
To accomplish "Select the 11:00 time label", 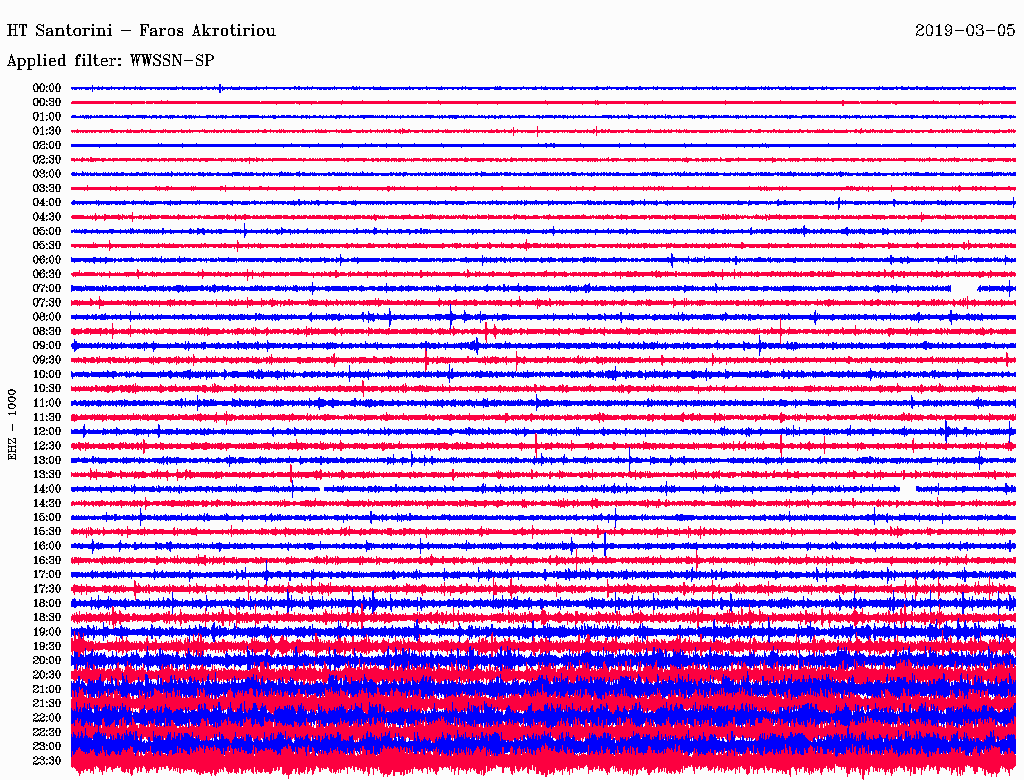I will pos(47,403).
